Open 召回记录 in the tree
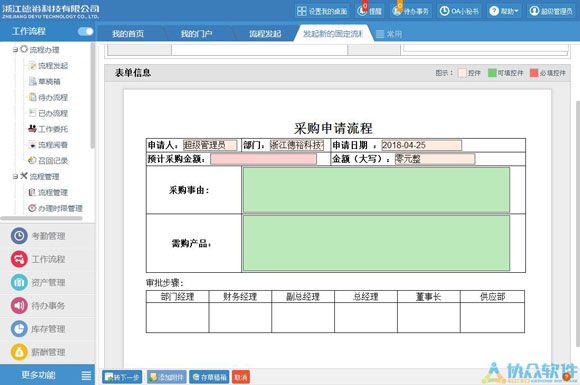 coord(48,161)
